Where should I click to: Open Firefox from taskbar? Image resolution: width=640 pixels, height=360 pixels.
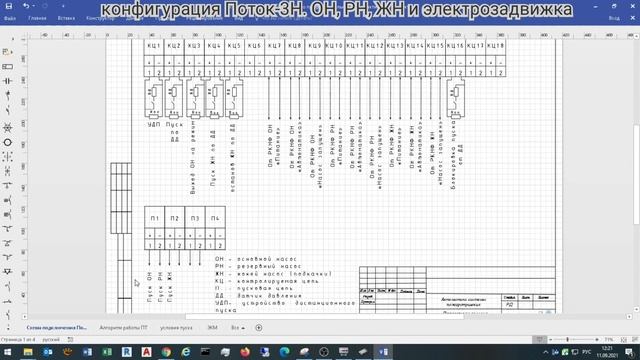click(245, 352)
